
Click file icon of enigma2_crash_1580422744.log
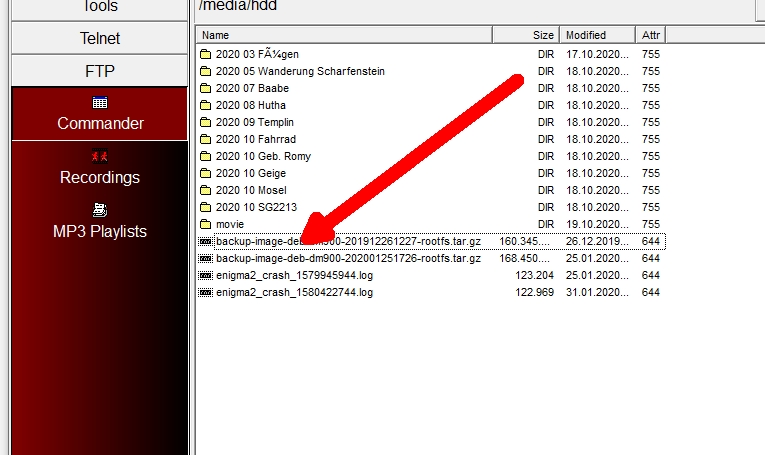[x=205, y=292]
